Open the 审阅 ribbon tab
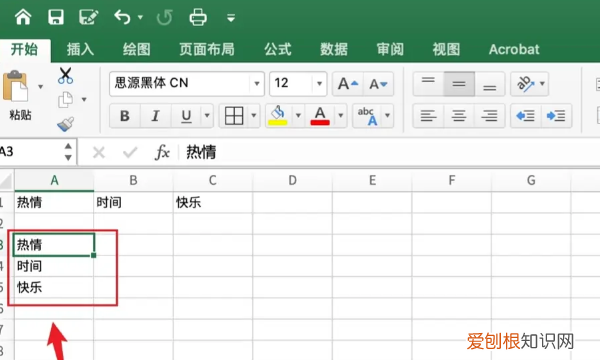Screen dimensions: 600x360 390,50
